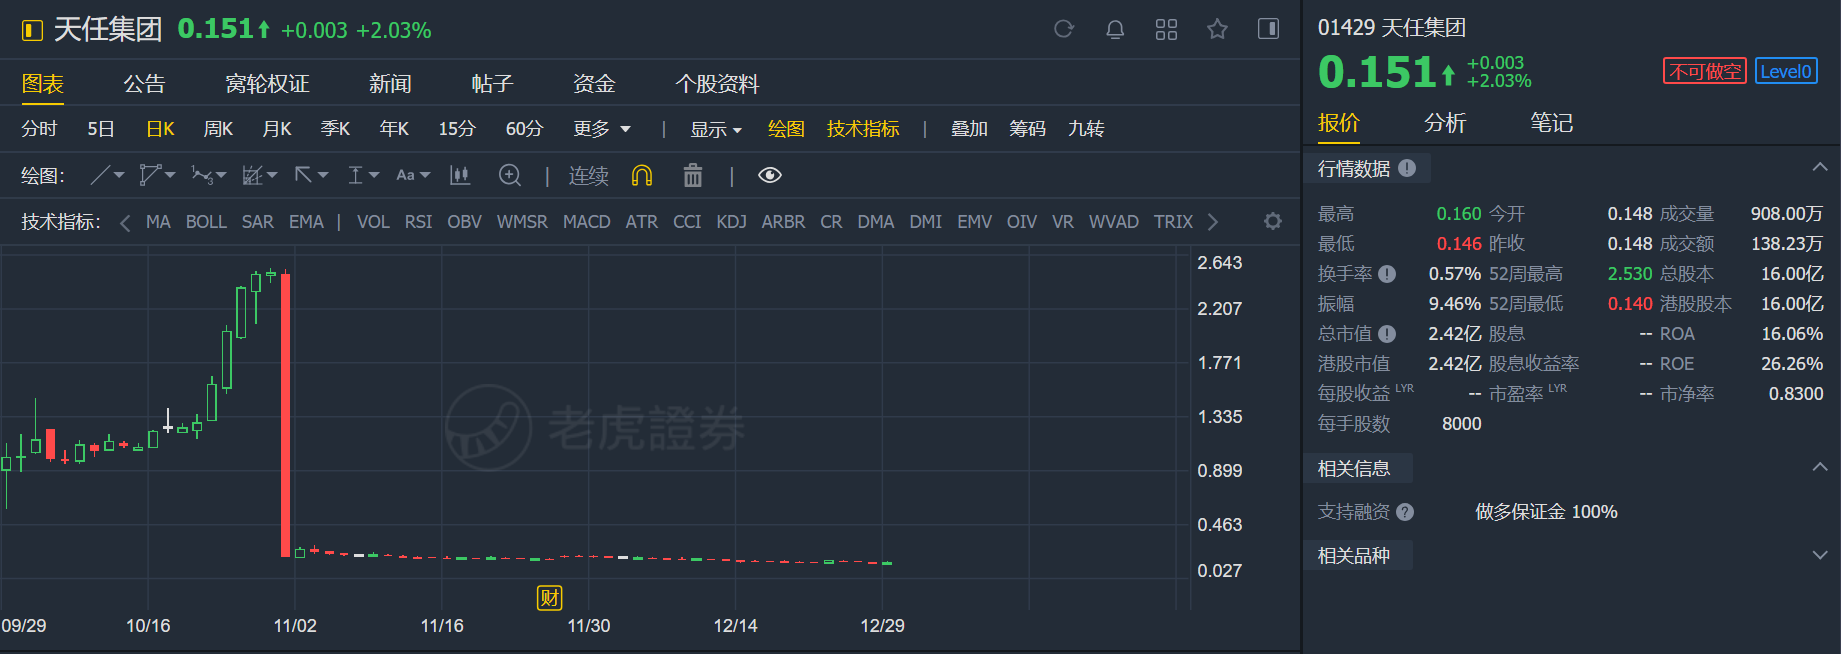Enable the MACD indicator
Screen dimensions: 1841x654
586,222
